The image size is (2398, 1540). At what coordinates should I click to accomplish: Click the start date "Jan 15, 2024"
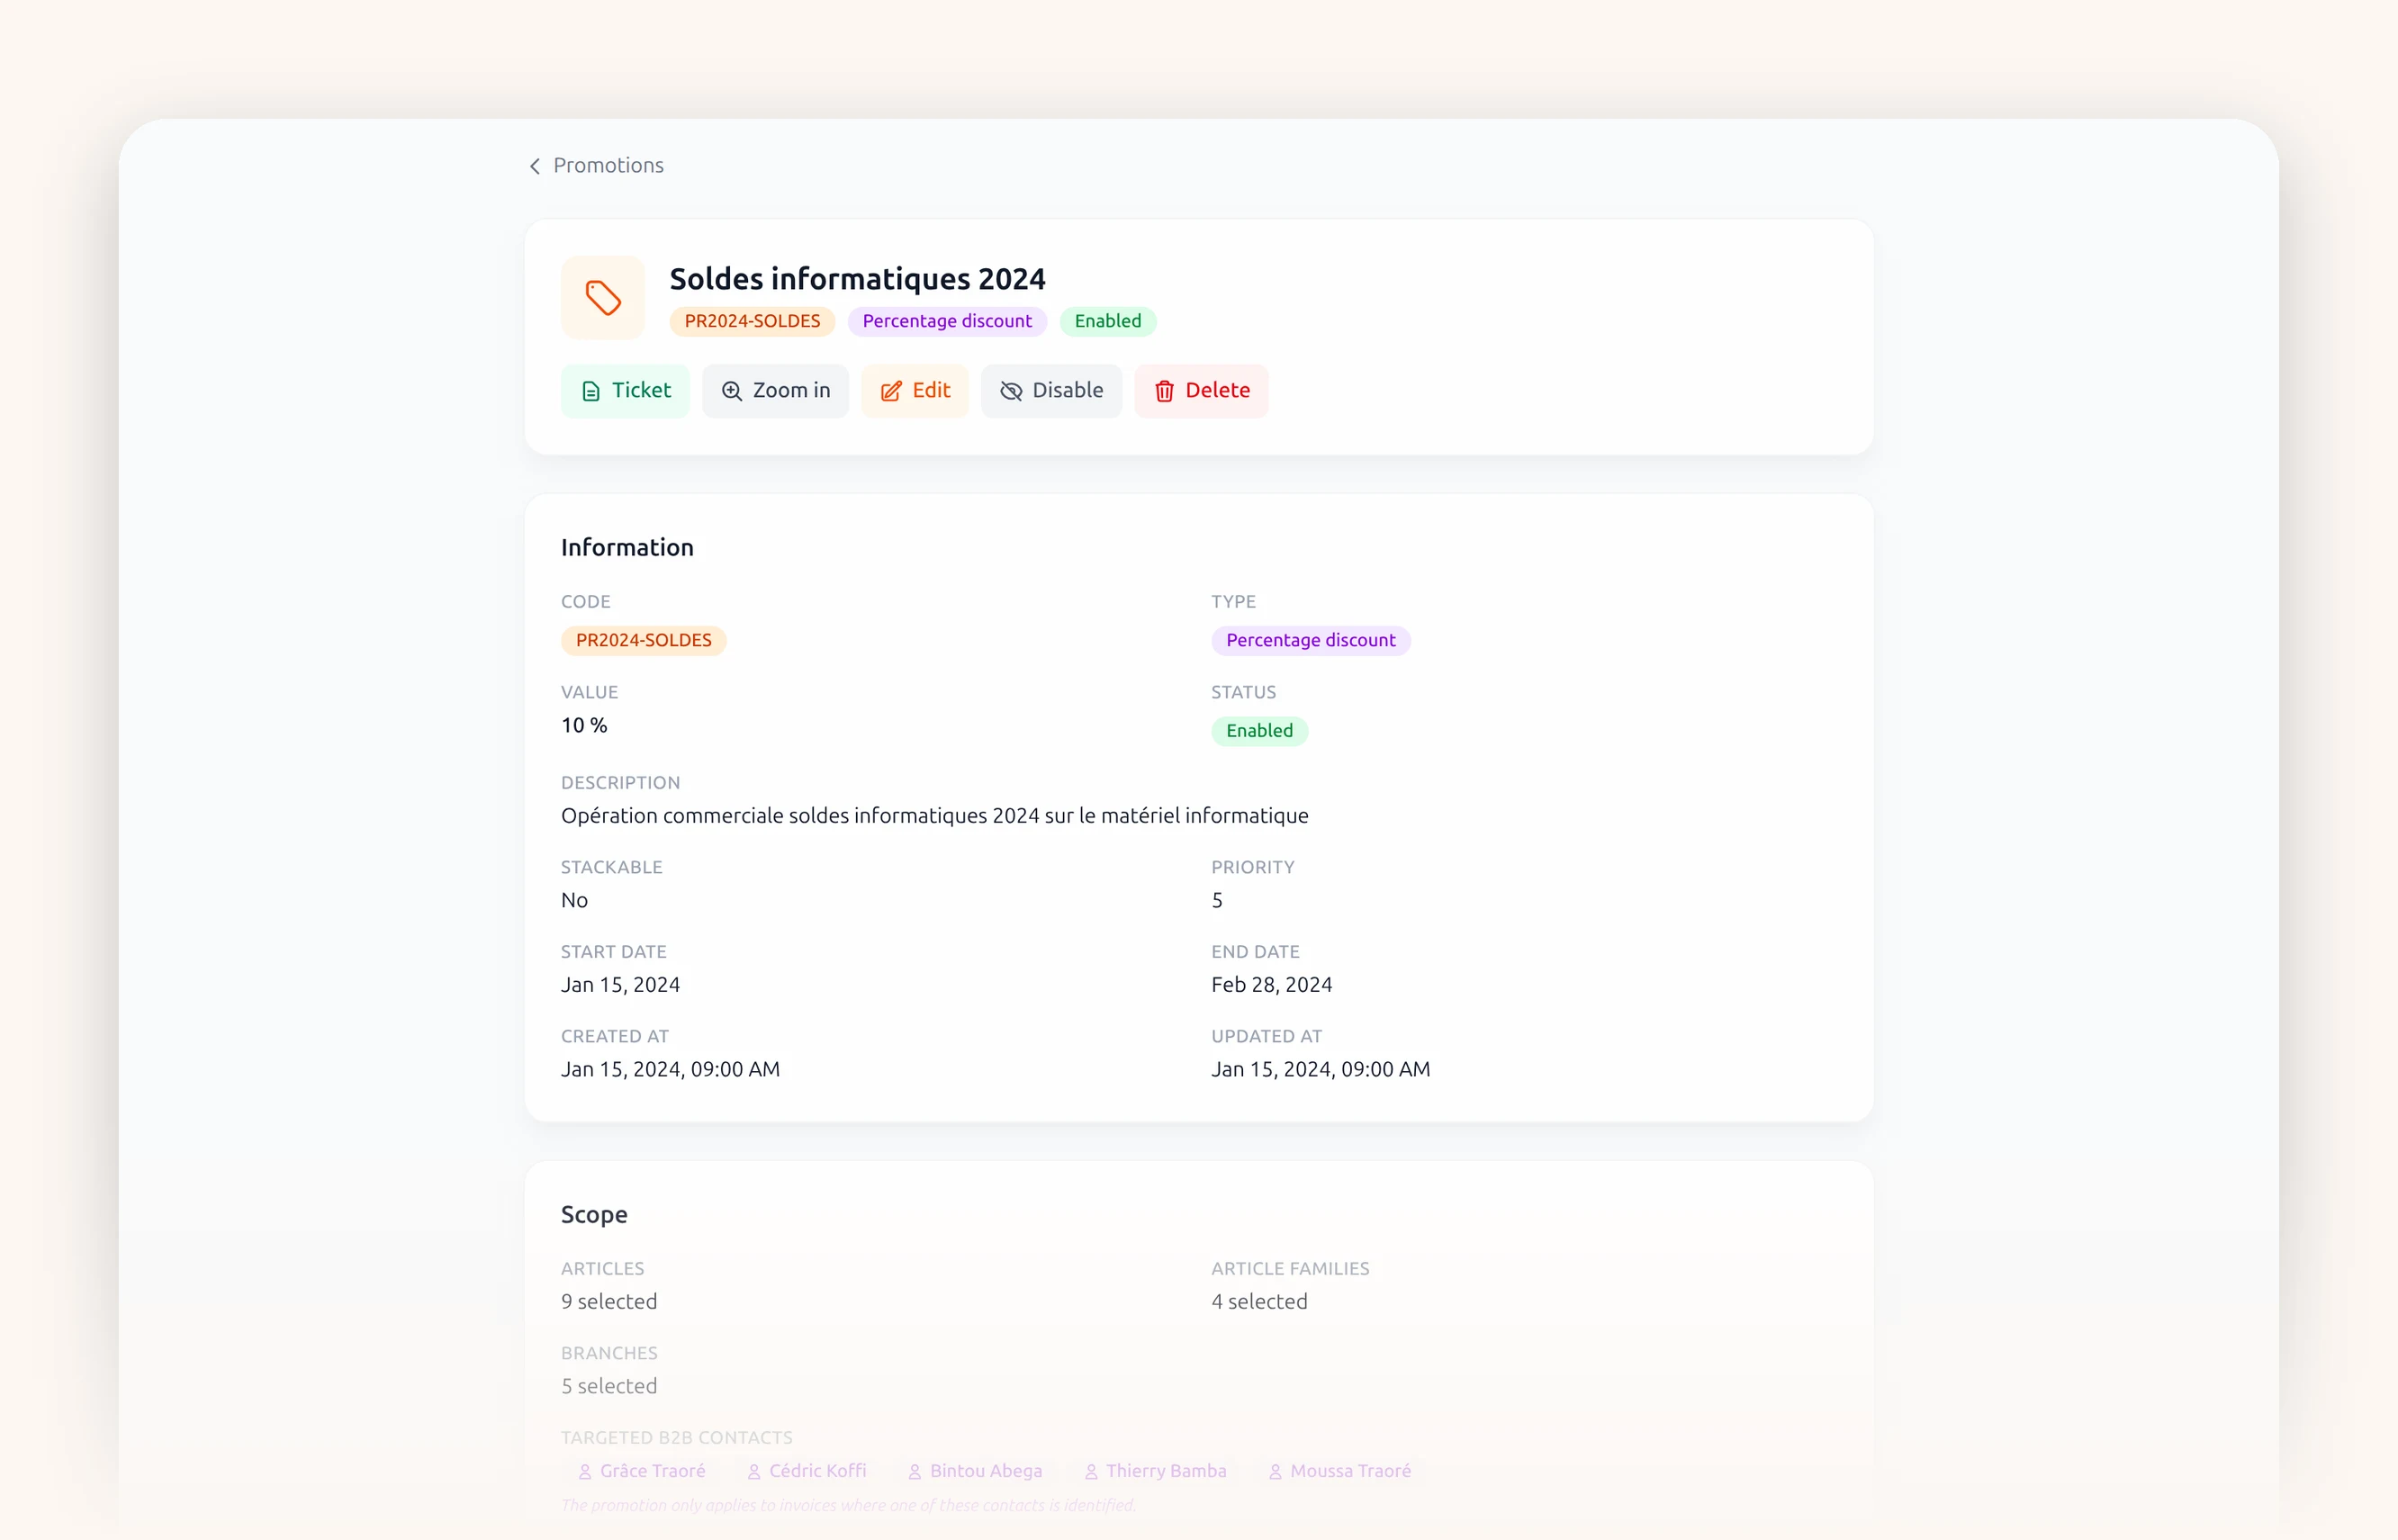point(620,985)
